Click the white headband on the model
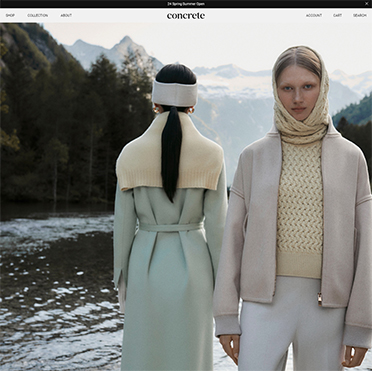The height and width of the screenshot is (371, 372). (x=175, y=93)
